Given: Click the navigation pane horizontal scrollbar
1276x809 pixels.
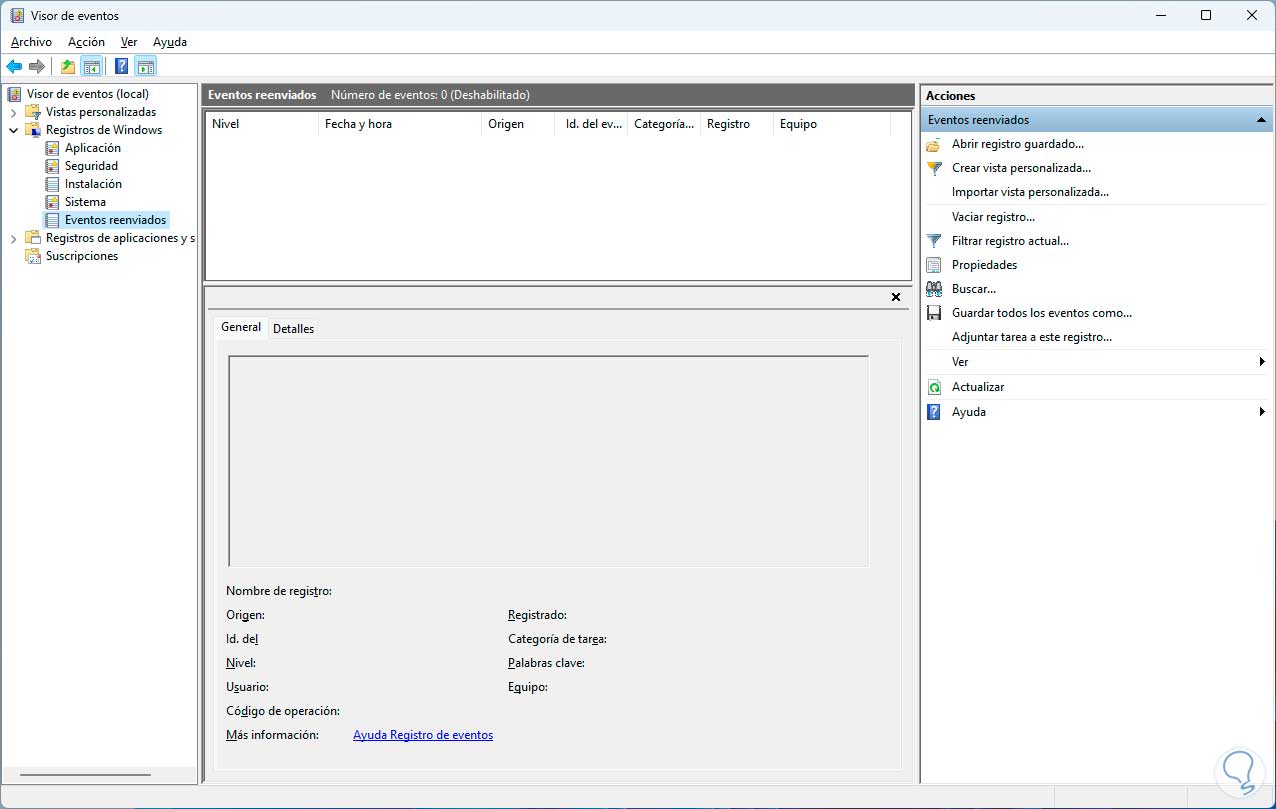Looking at the screenshot, I should point(85,775).
